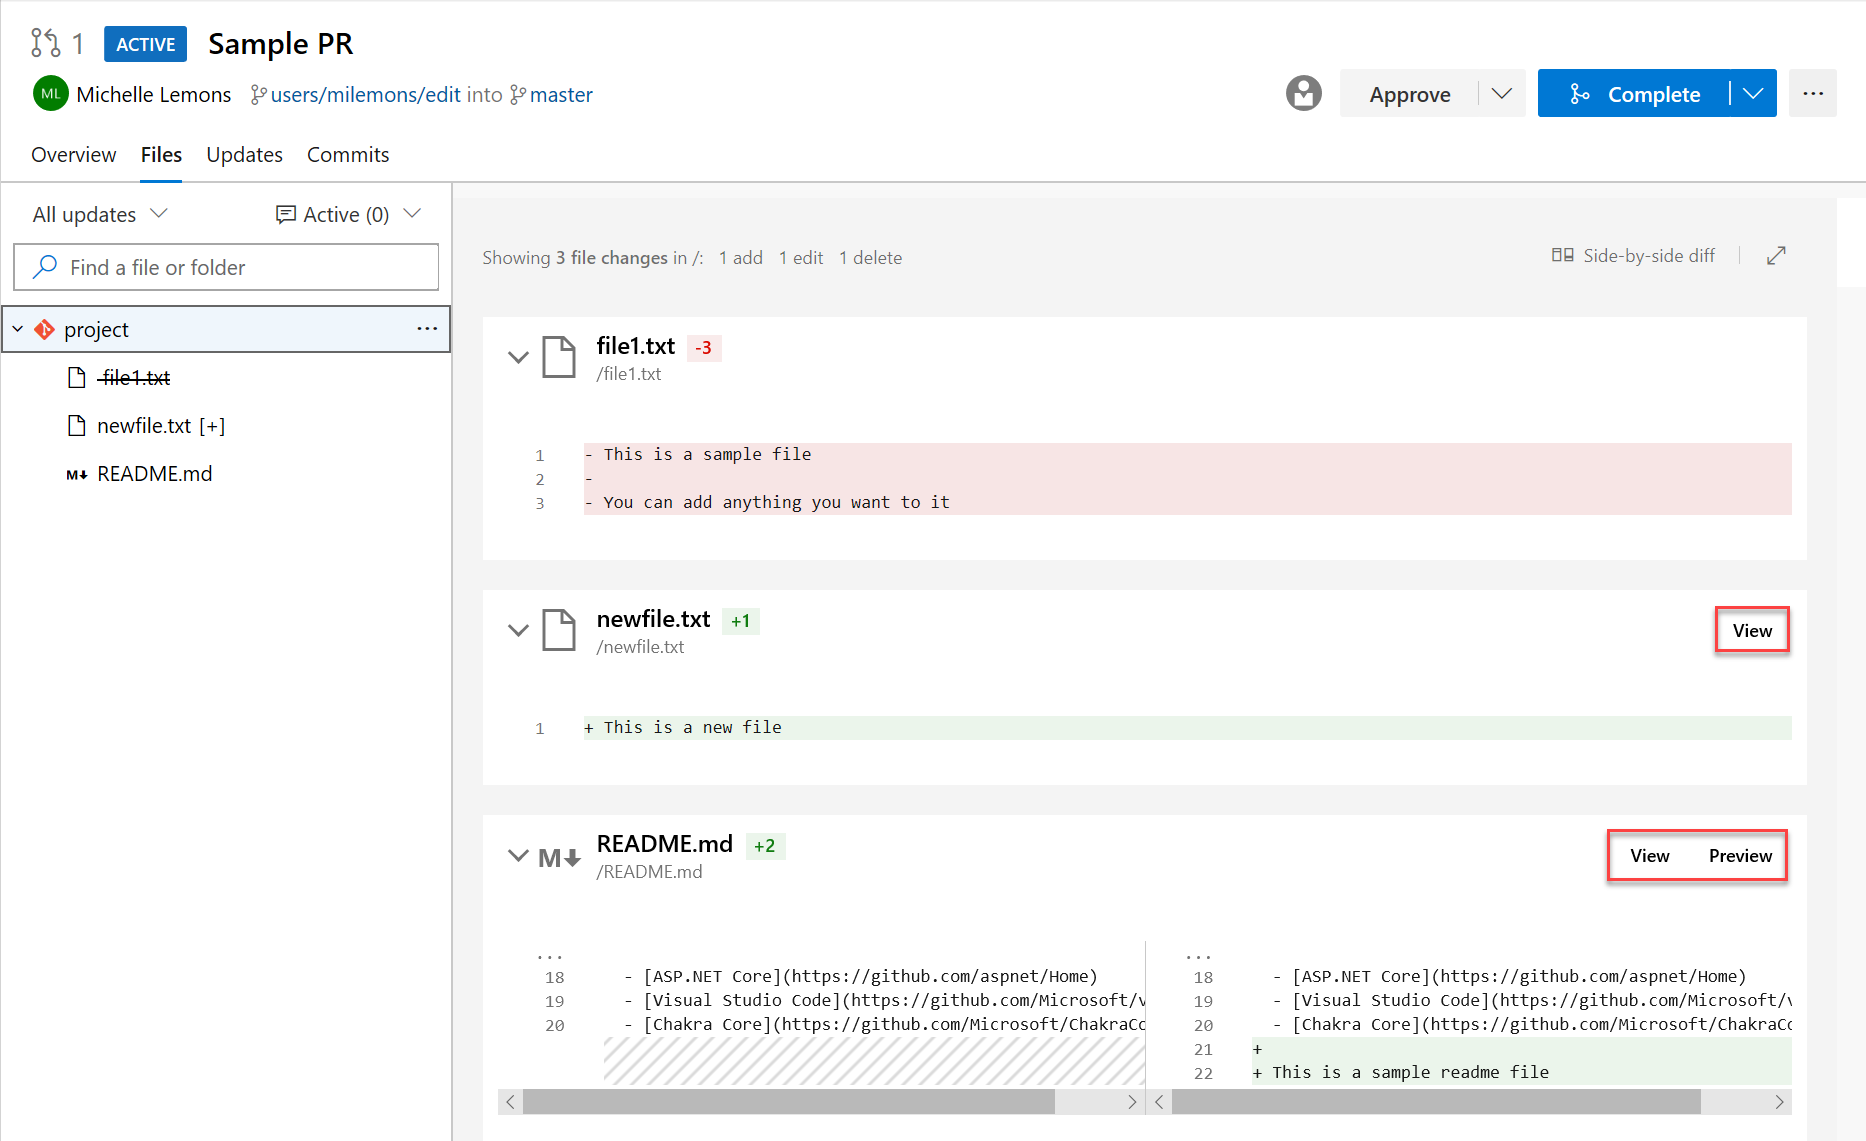Open the All updates dropdown

[98, 213]
